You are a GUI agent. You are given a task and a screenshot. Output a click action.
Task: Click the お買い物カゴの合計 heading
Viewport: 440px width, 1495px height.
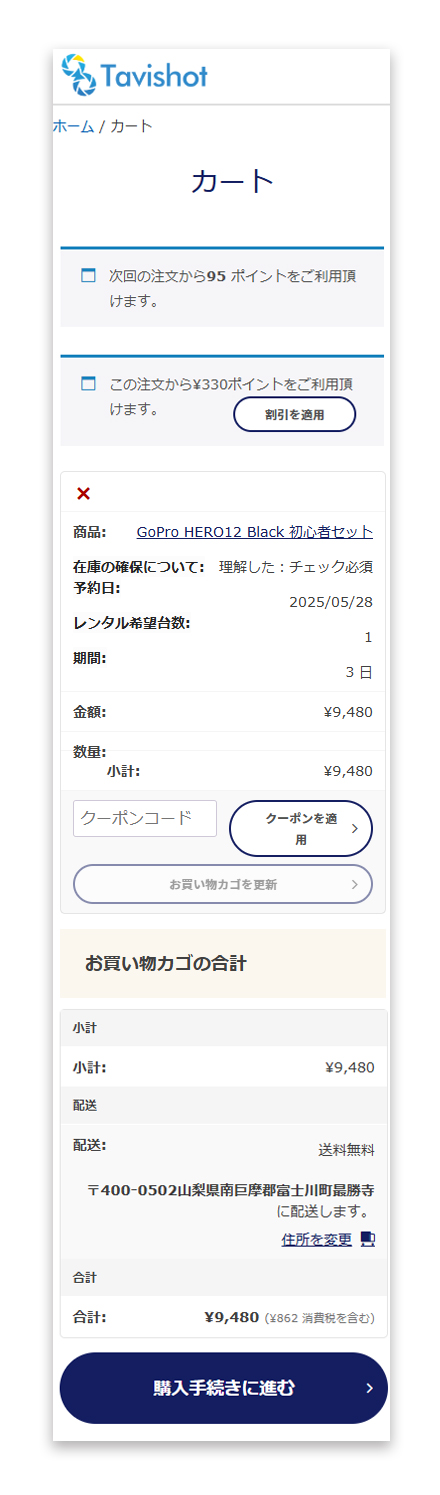[166, 964]
